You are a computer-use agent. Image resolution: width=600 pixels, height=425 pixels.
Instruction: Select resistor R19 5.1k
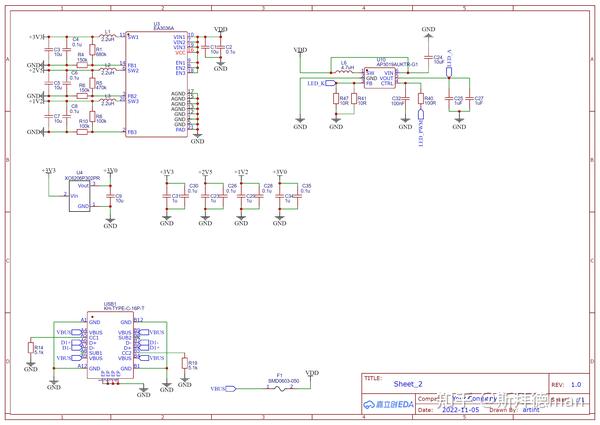185,363
